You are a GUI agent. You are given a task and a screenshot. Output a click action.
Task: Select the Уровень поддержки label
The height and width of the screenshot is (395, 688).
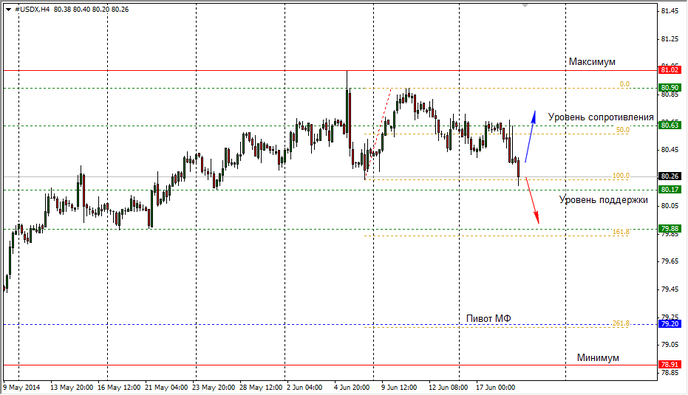coord(603,200)
